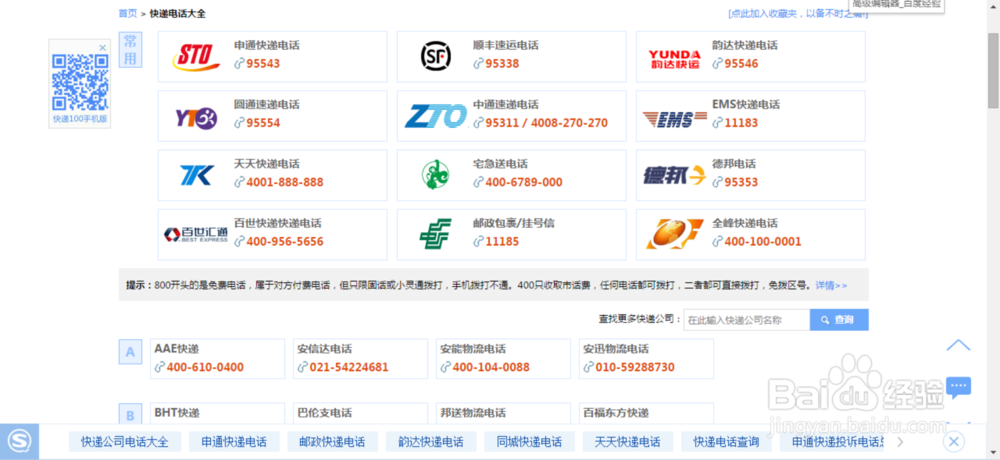Open BHT快递 entry
Image resolution: width=1000 pixels, height=460 pixels.
pyautogui.click(x=177, y=413)
